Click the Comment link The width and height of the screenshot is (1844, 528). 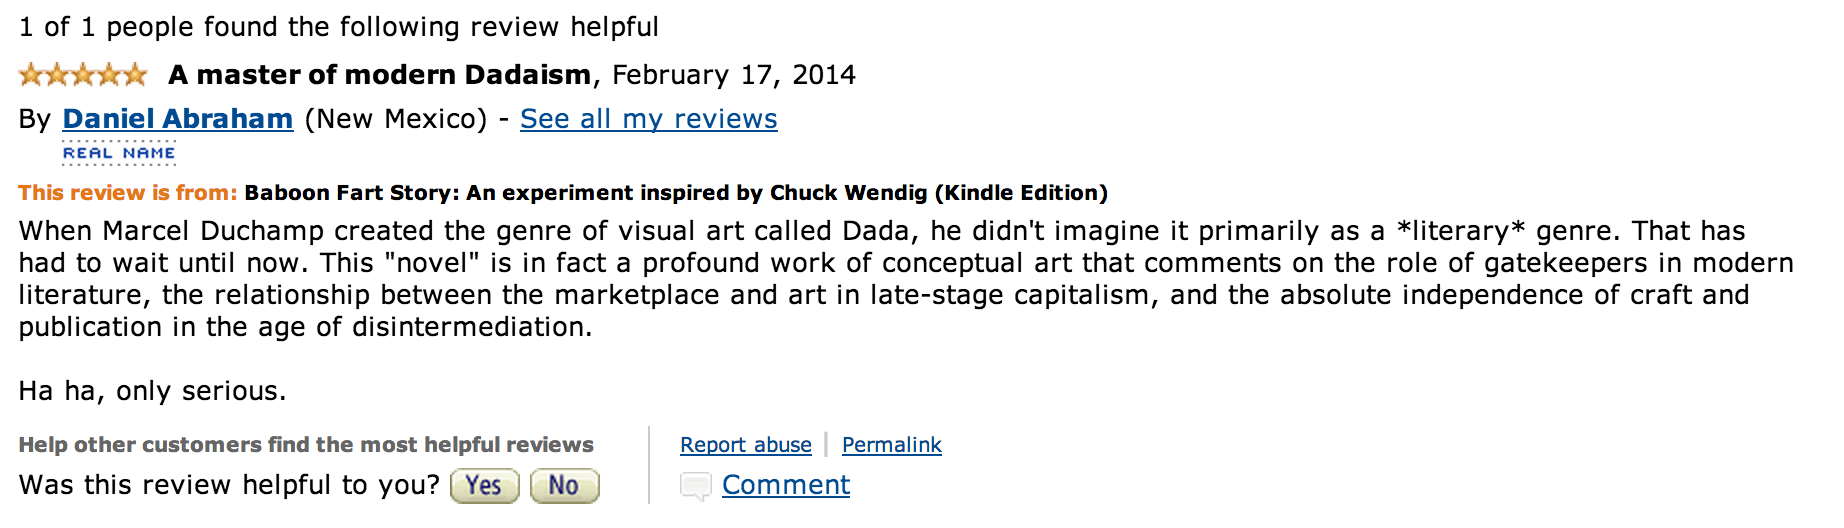tap(785, 485)
